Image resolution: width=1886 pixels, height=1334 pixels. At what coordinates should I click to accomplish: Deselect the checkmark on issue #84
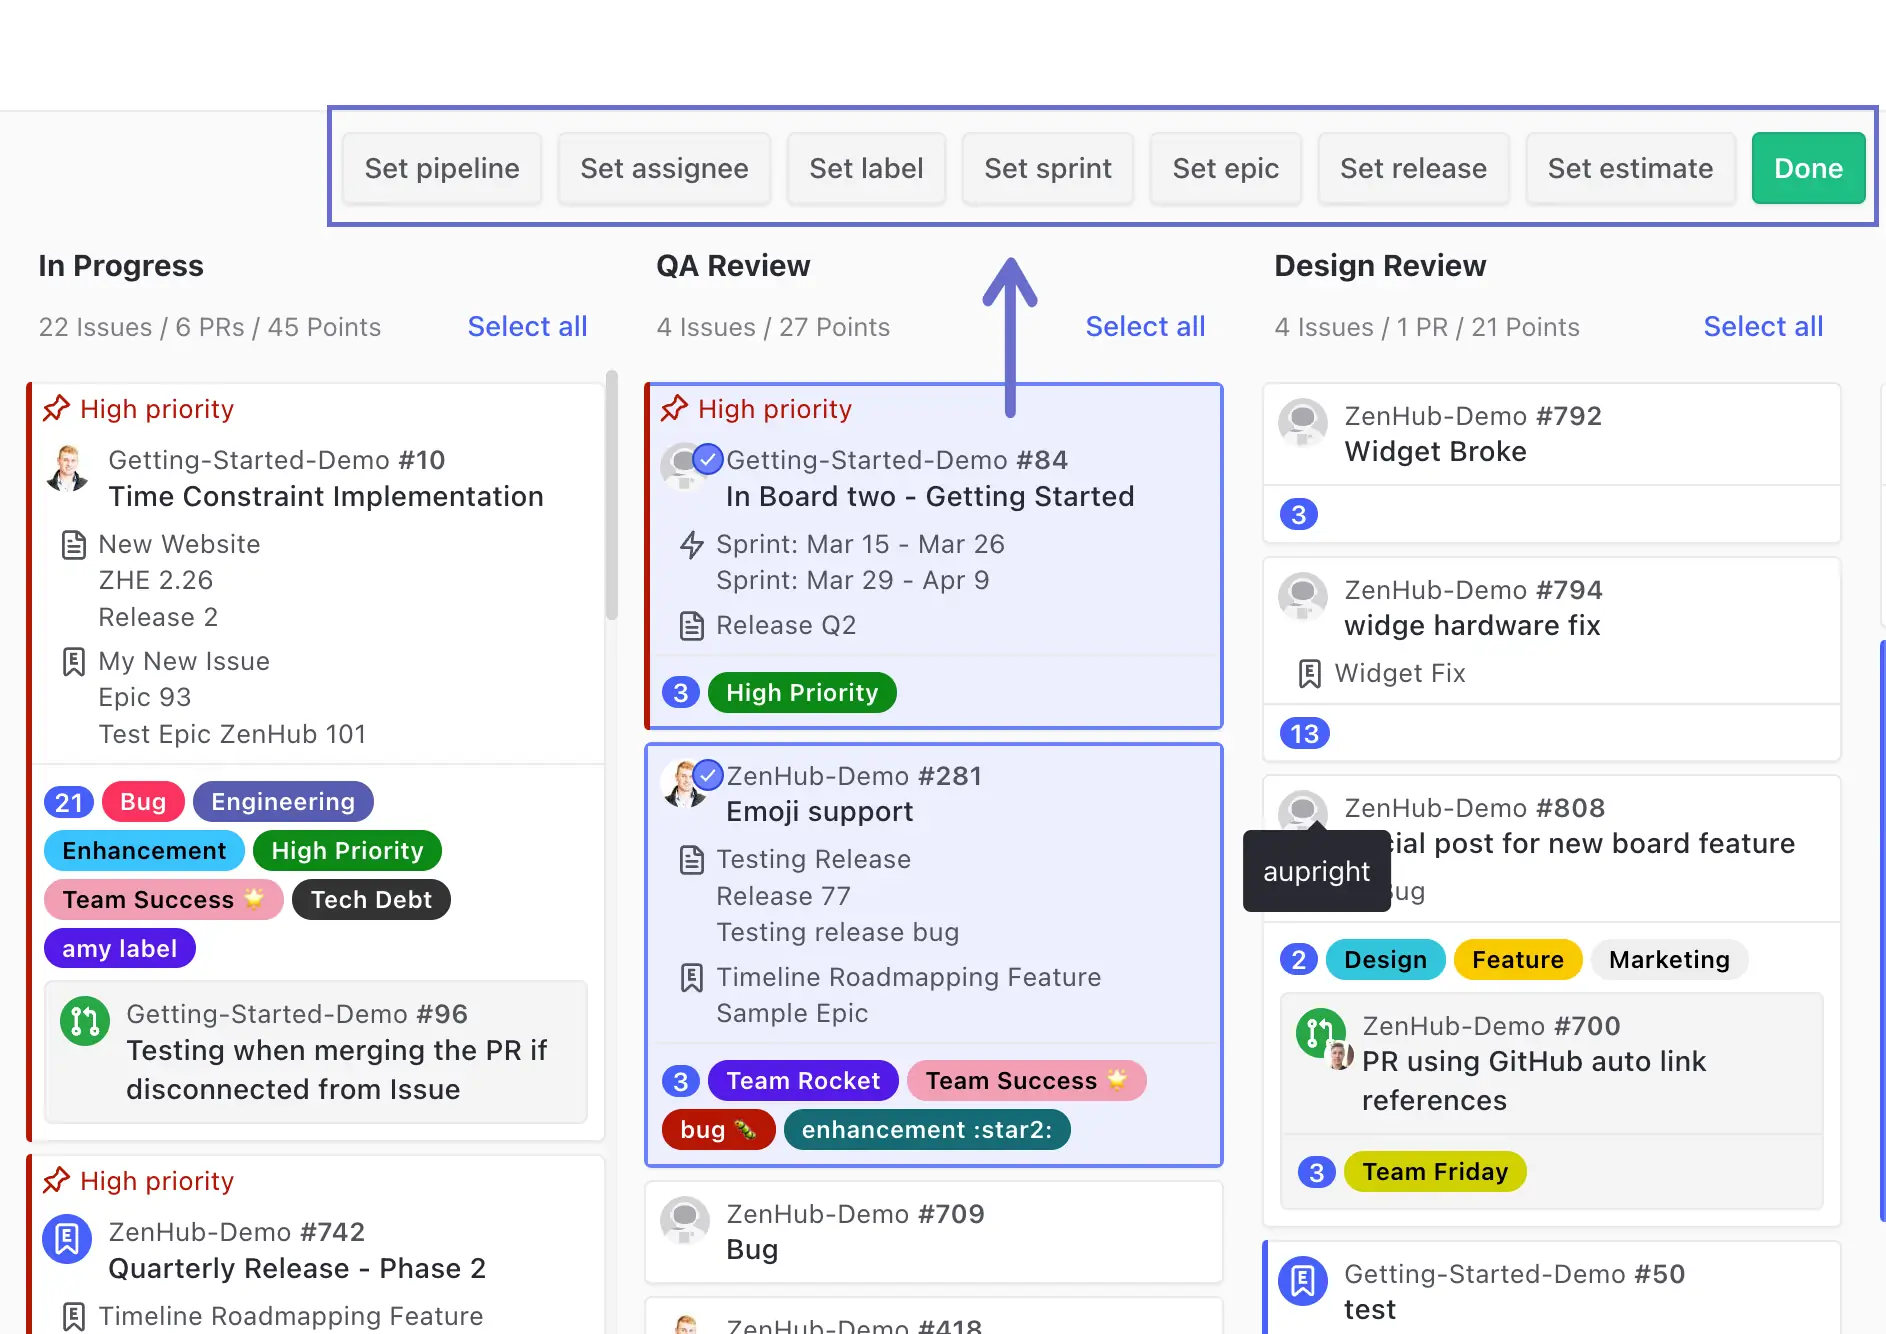click(x=708, y=459)
